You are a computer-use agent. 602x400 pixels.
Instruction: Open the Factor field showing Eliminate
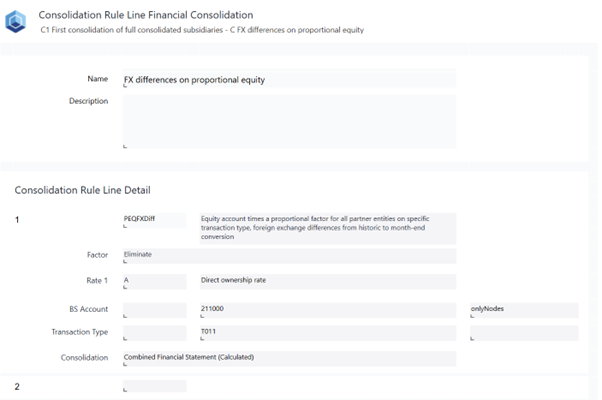[288, 256]
